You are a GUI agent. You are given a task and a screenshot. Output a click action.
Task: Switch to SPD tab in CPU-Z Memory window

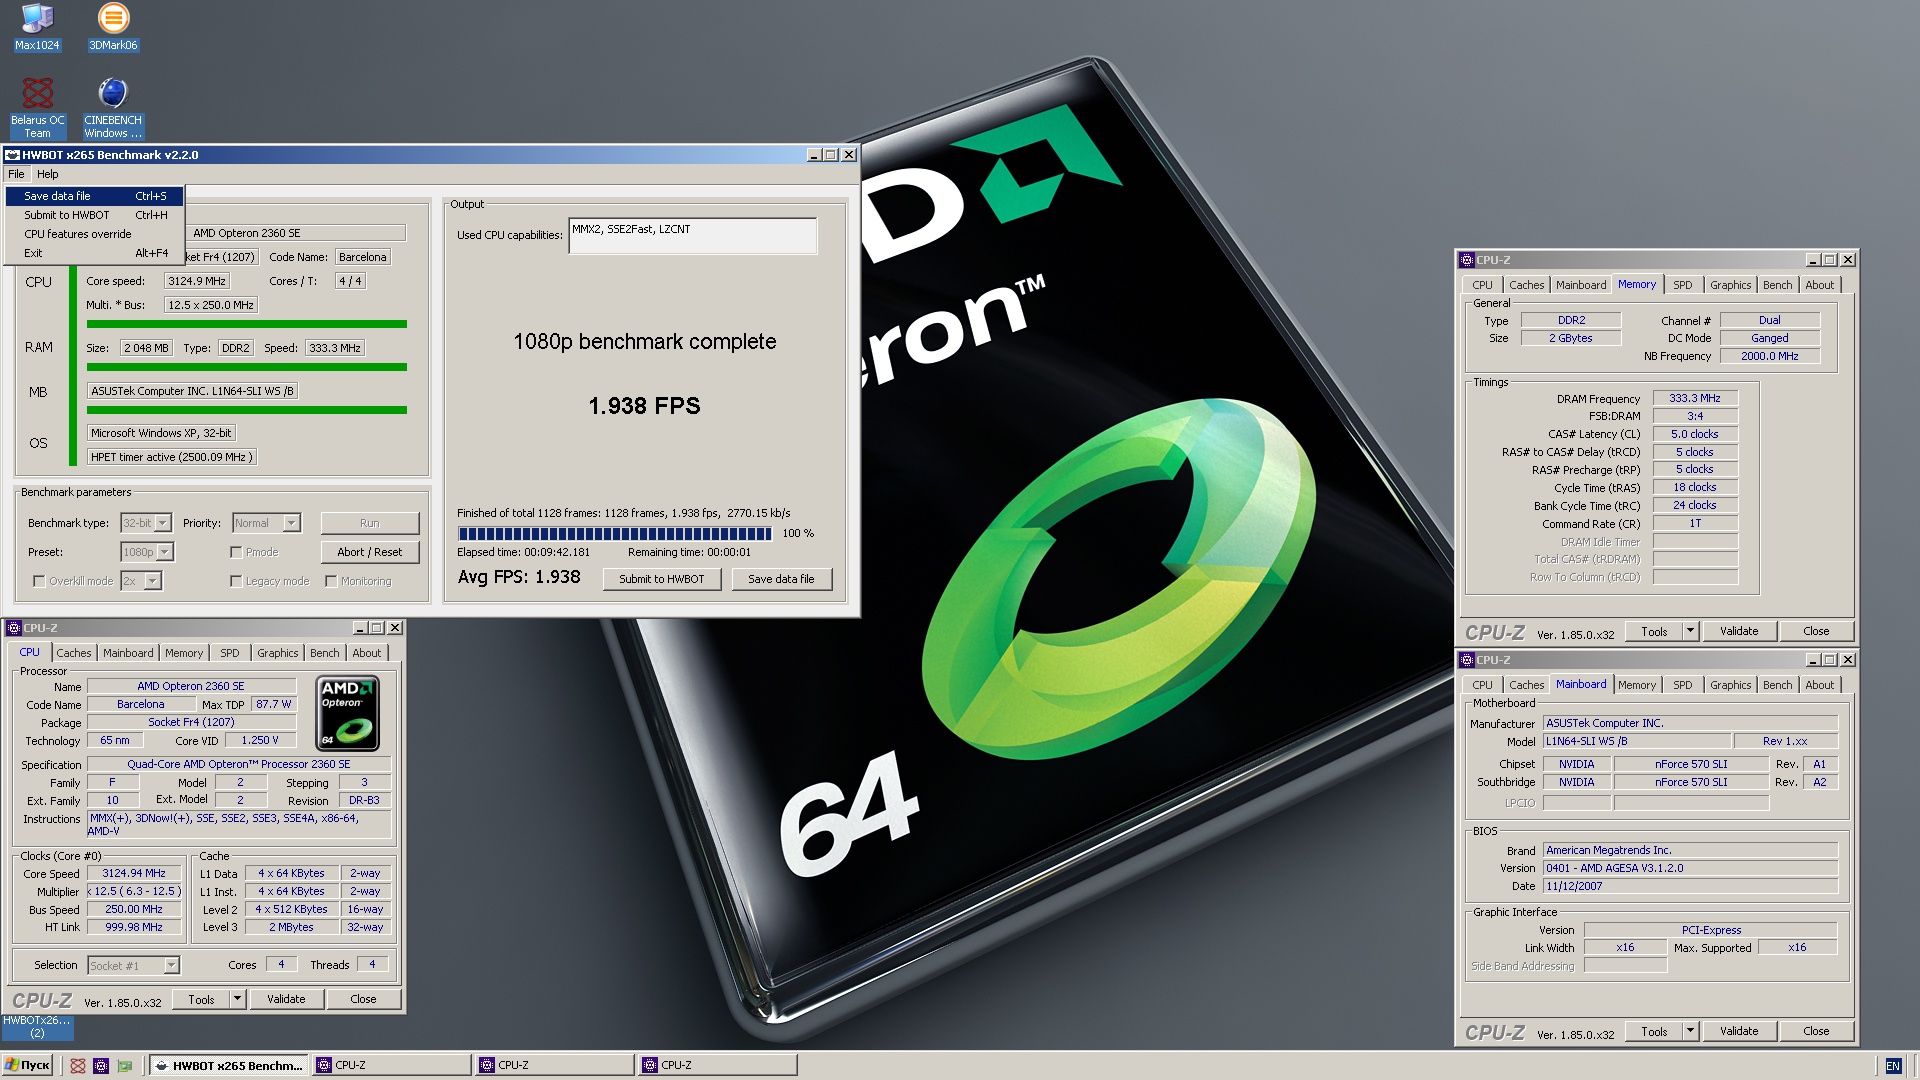(x=1683, y=285)
